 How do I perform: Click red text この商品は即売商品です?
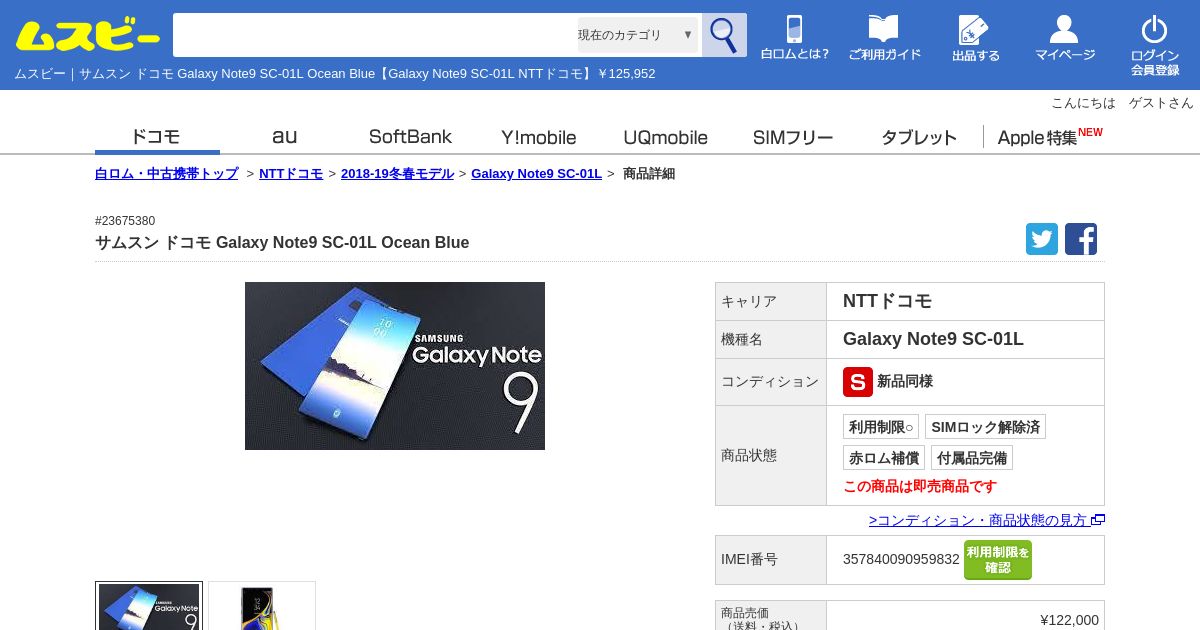[920, 486]
